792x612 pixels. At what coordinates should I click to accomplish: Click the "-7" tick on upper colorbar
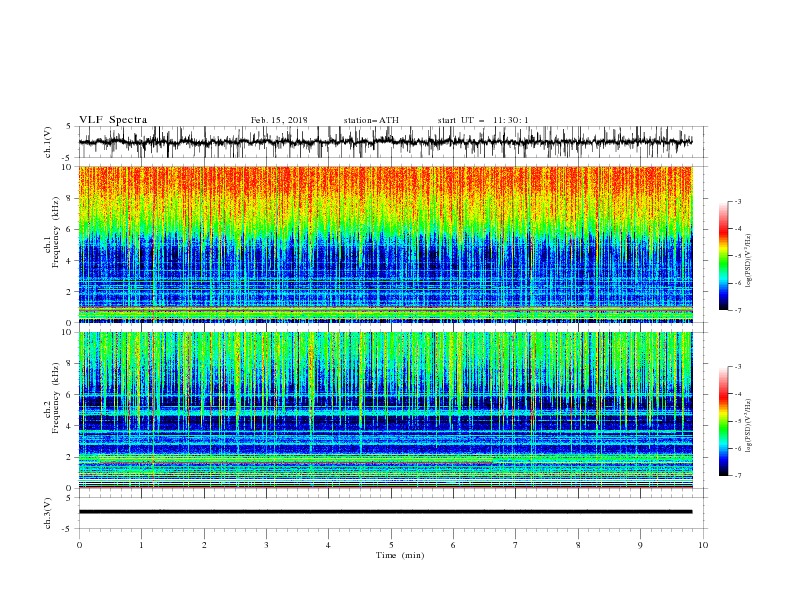pos(737,310)
